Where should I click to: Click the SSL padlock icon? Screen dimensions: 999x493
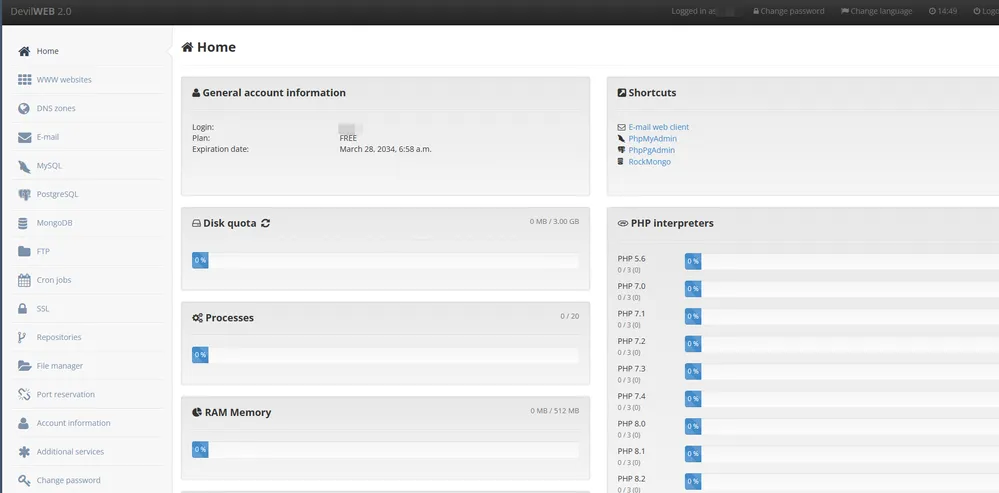point(24,309)
